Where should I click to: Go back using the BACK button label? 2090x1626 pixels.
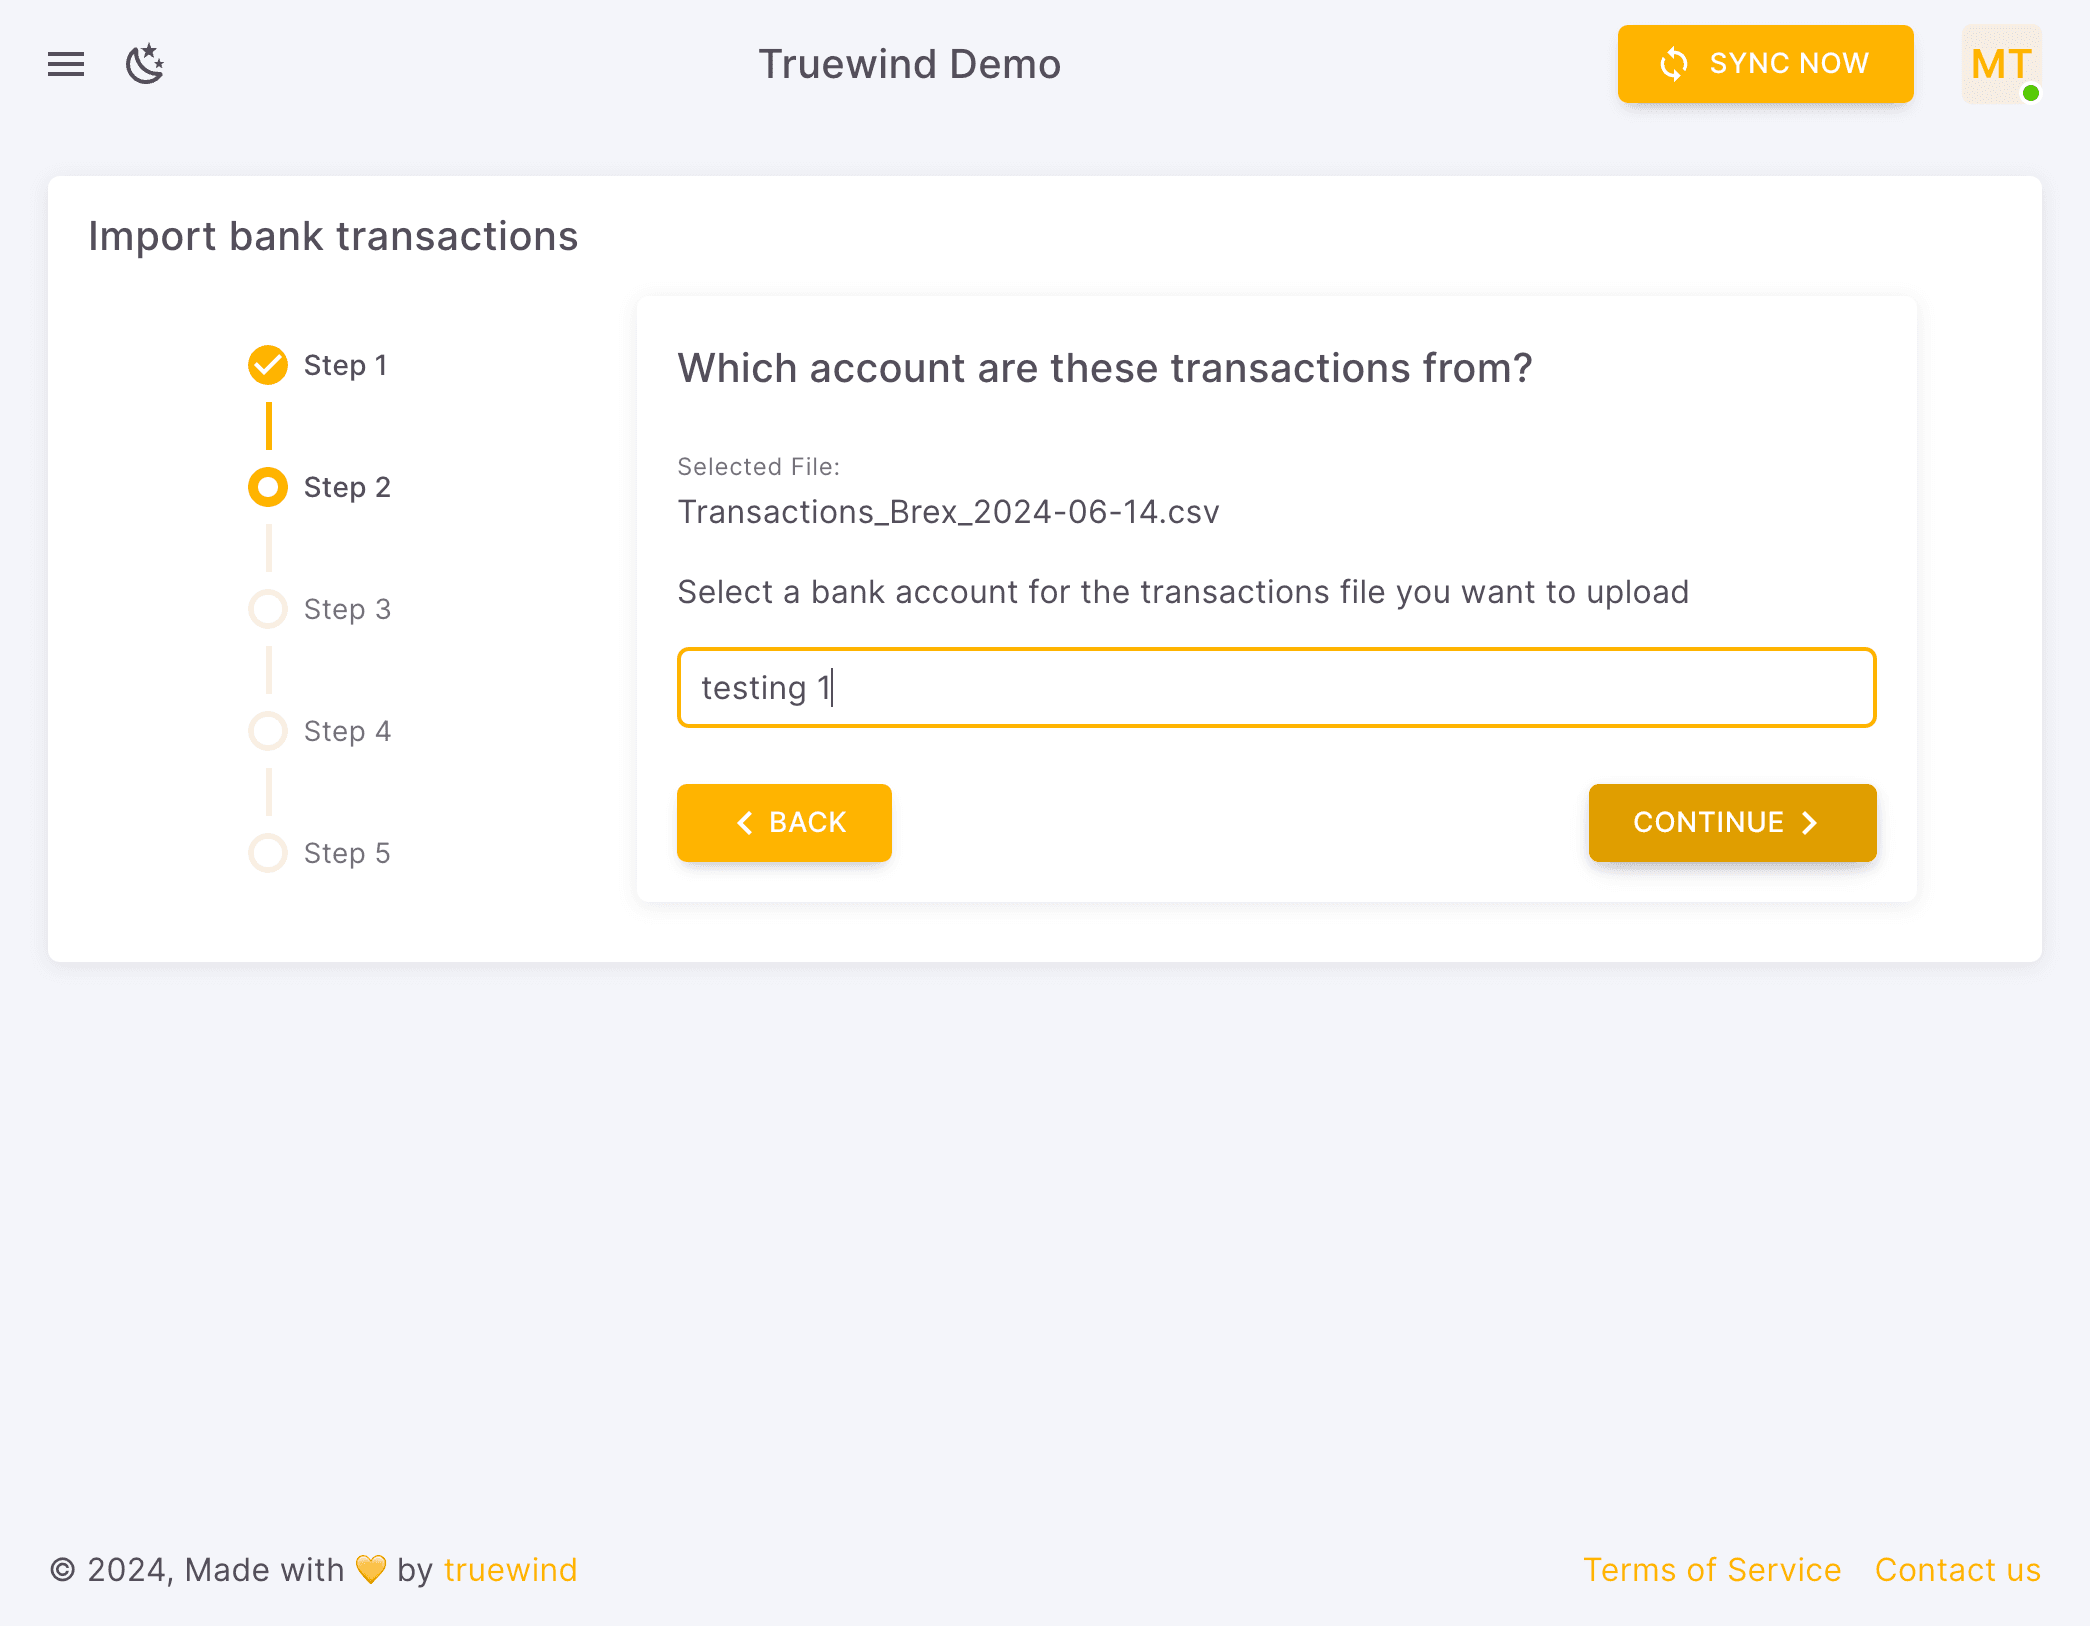coord(807,823)
